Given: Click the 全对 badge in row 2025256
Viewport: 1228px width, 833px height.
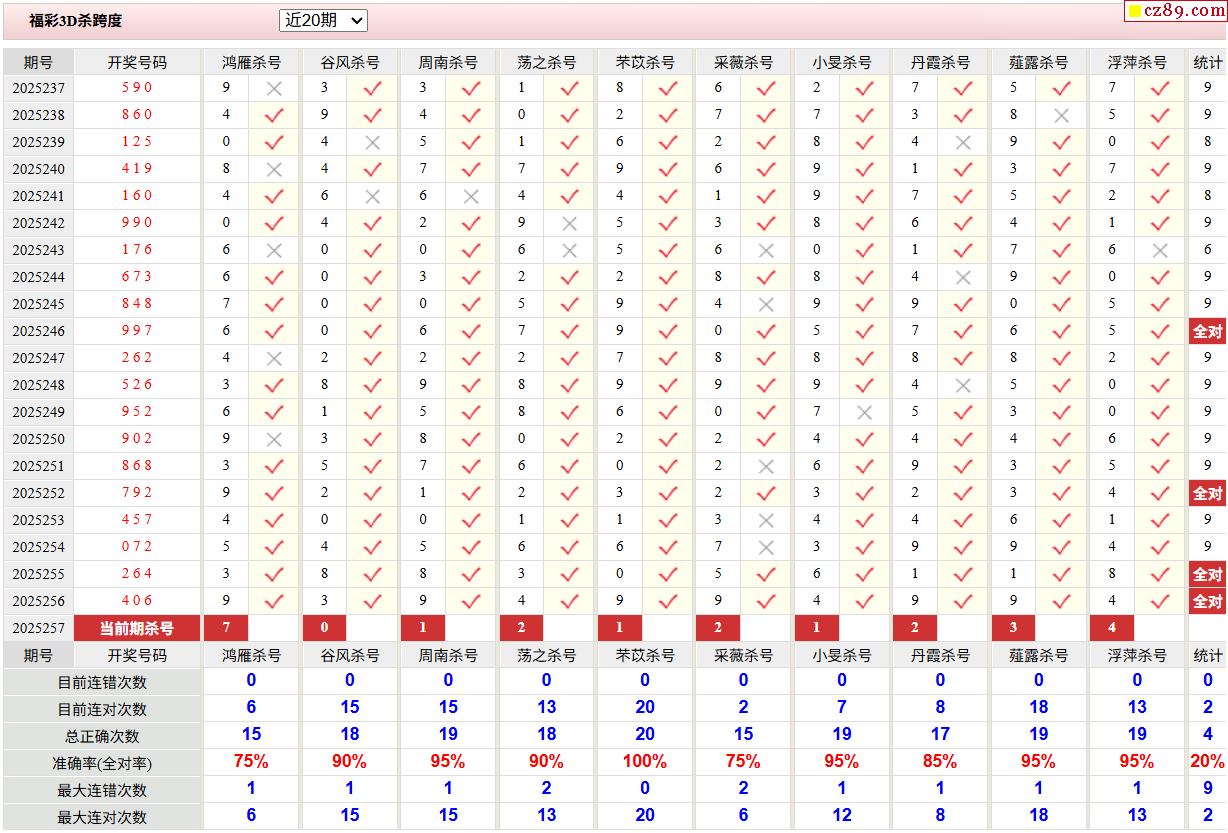Looking at the screenshot, I should coord(1207,601).
